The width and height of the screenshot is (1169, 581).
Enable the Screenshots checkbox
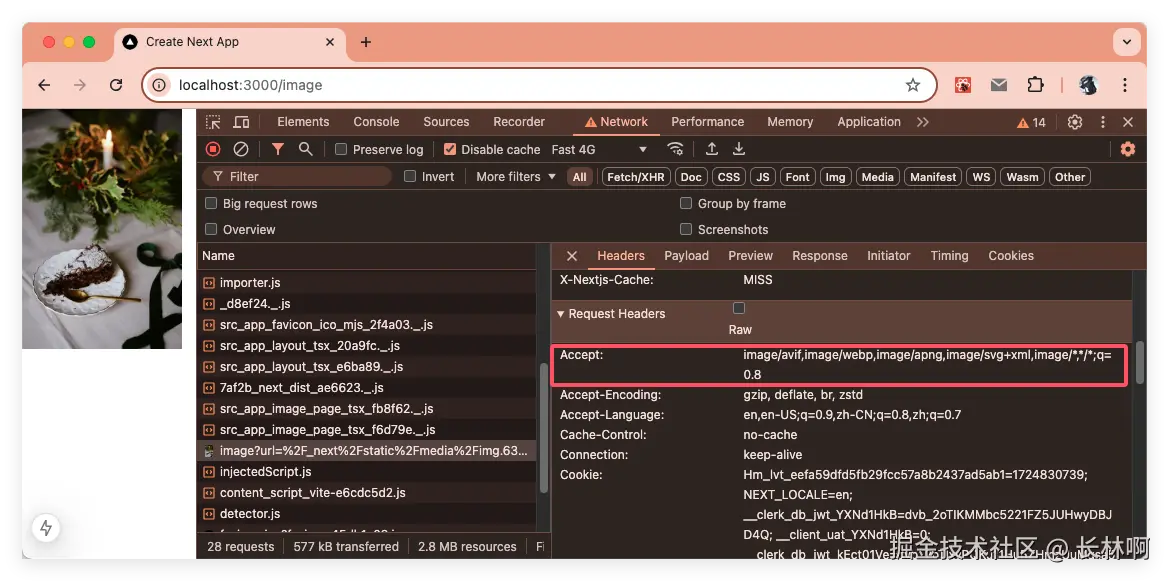686,230
